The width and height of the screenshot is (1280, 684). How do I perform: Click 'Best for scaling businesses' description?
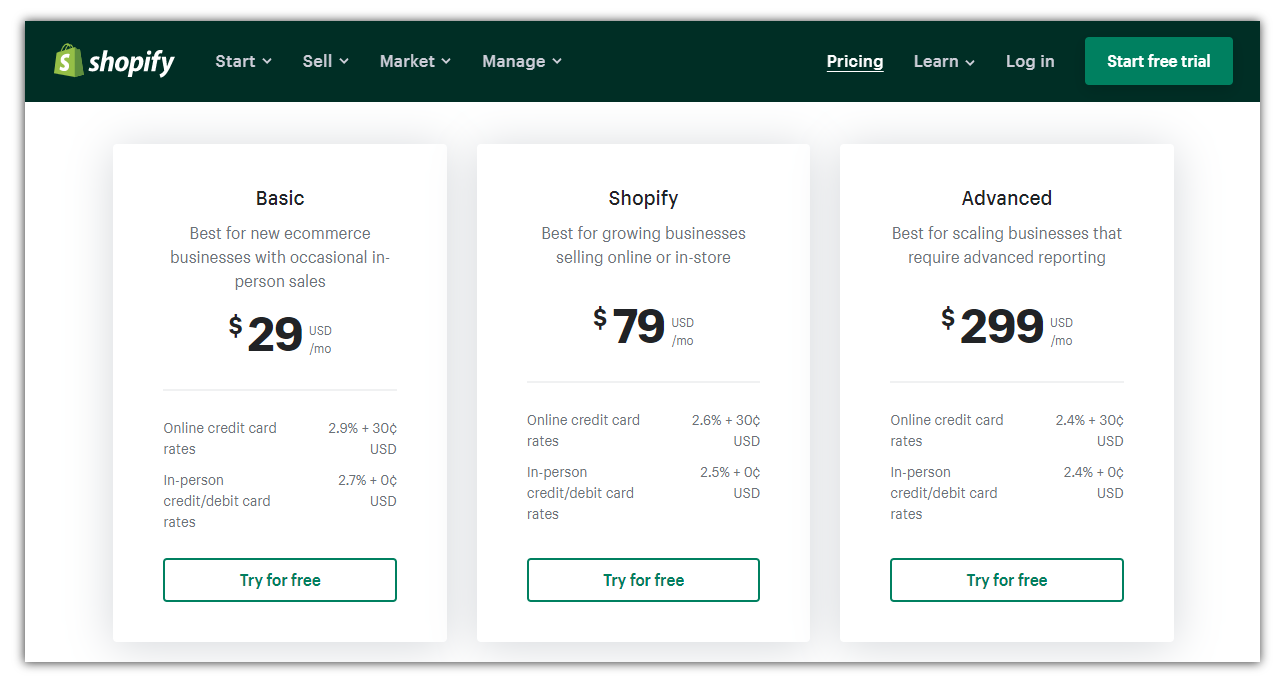point(1007,245)
